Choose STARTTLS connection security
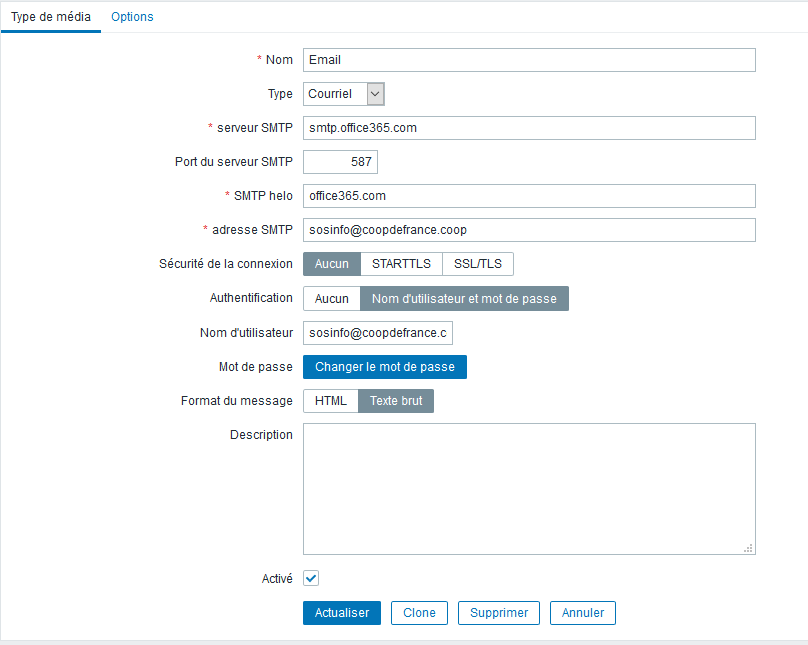The height and width of the screenshot is (645, 808). point(401,264)
